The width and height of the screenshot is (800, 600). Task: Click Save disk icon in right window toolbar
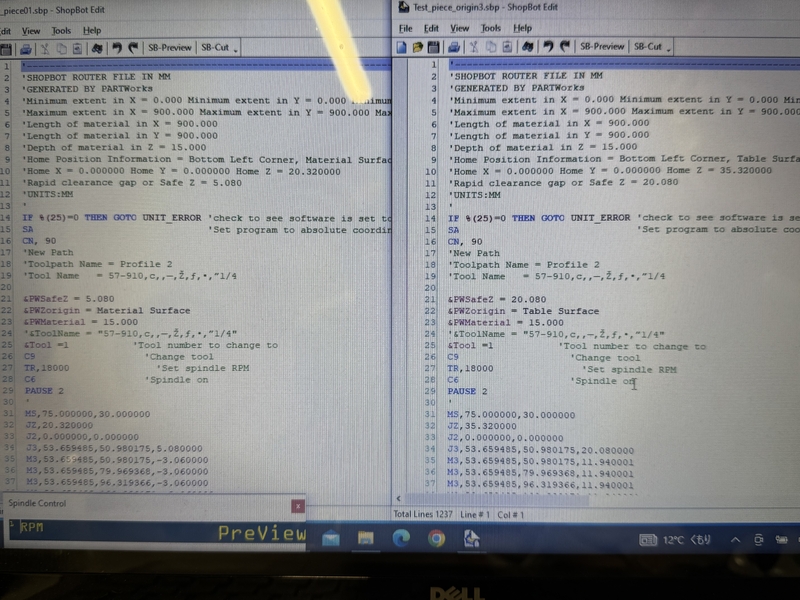click(x=434, y=47)
